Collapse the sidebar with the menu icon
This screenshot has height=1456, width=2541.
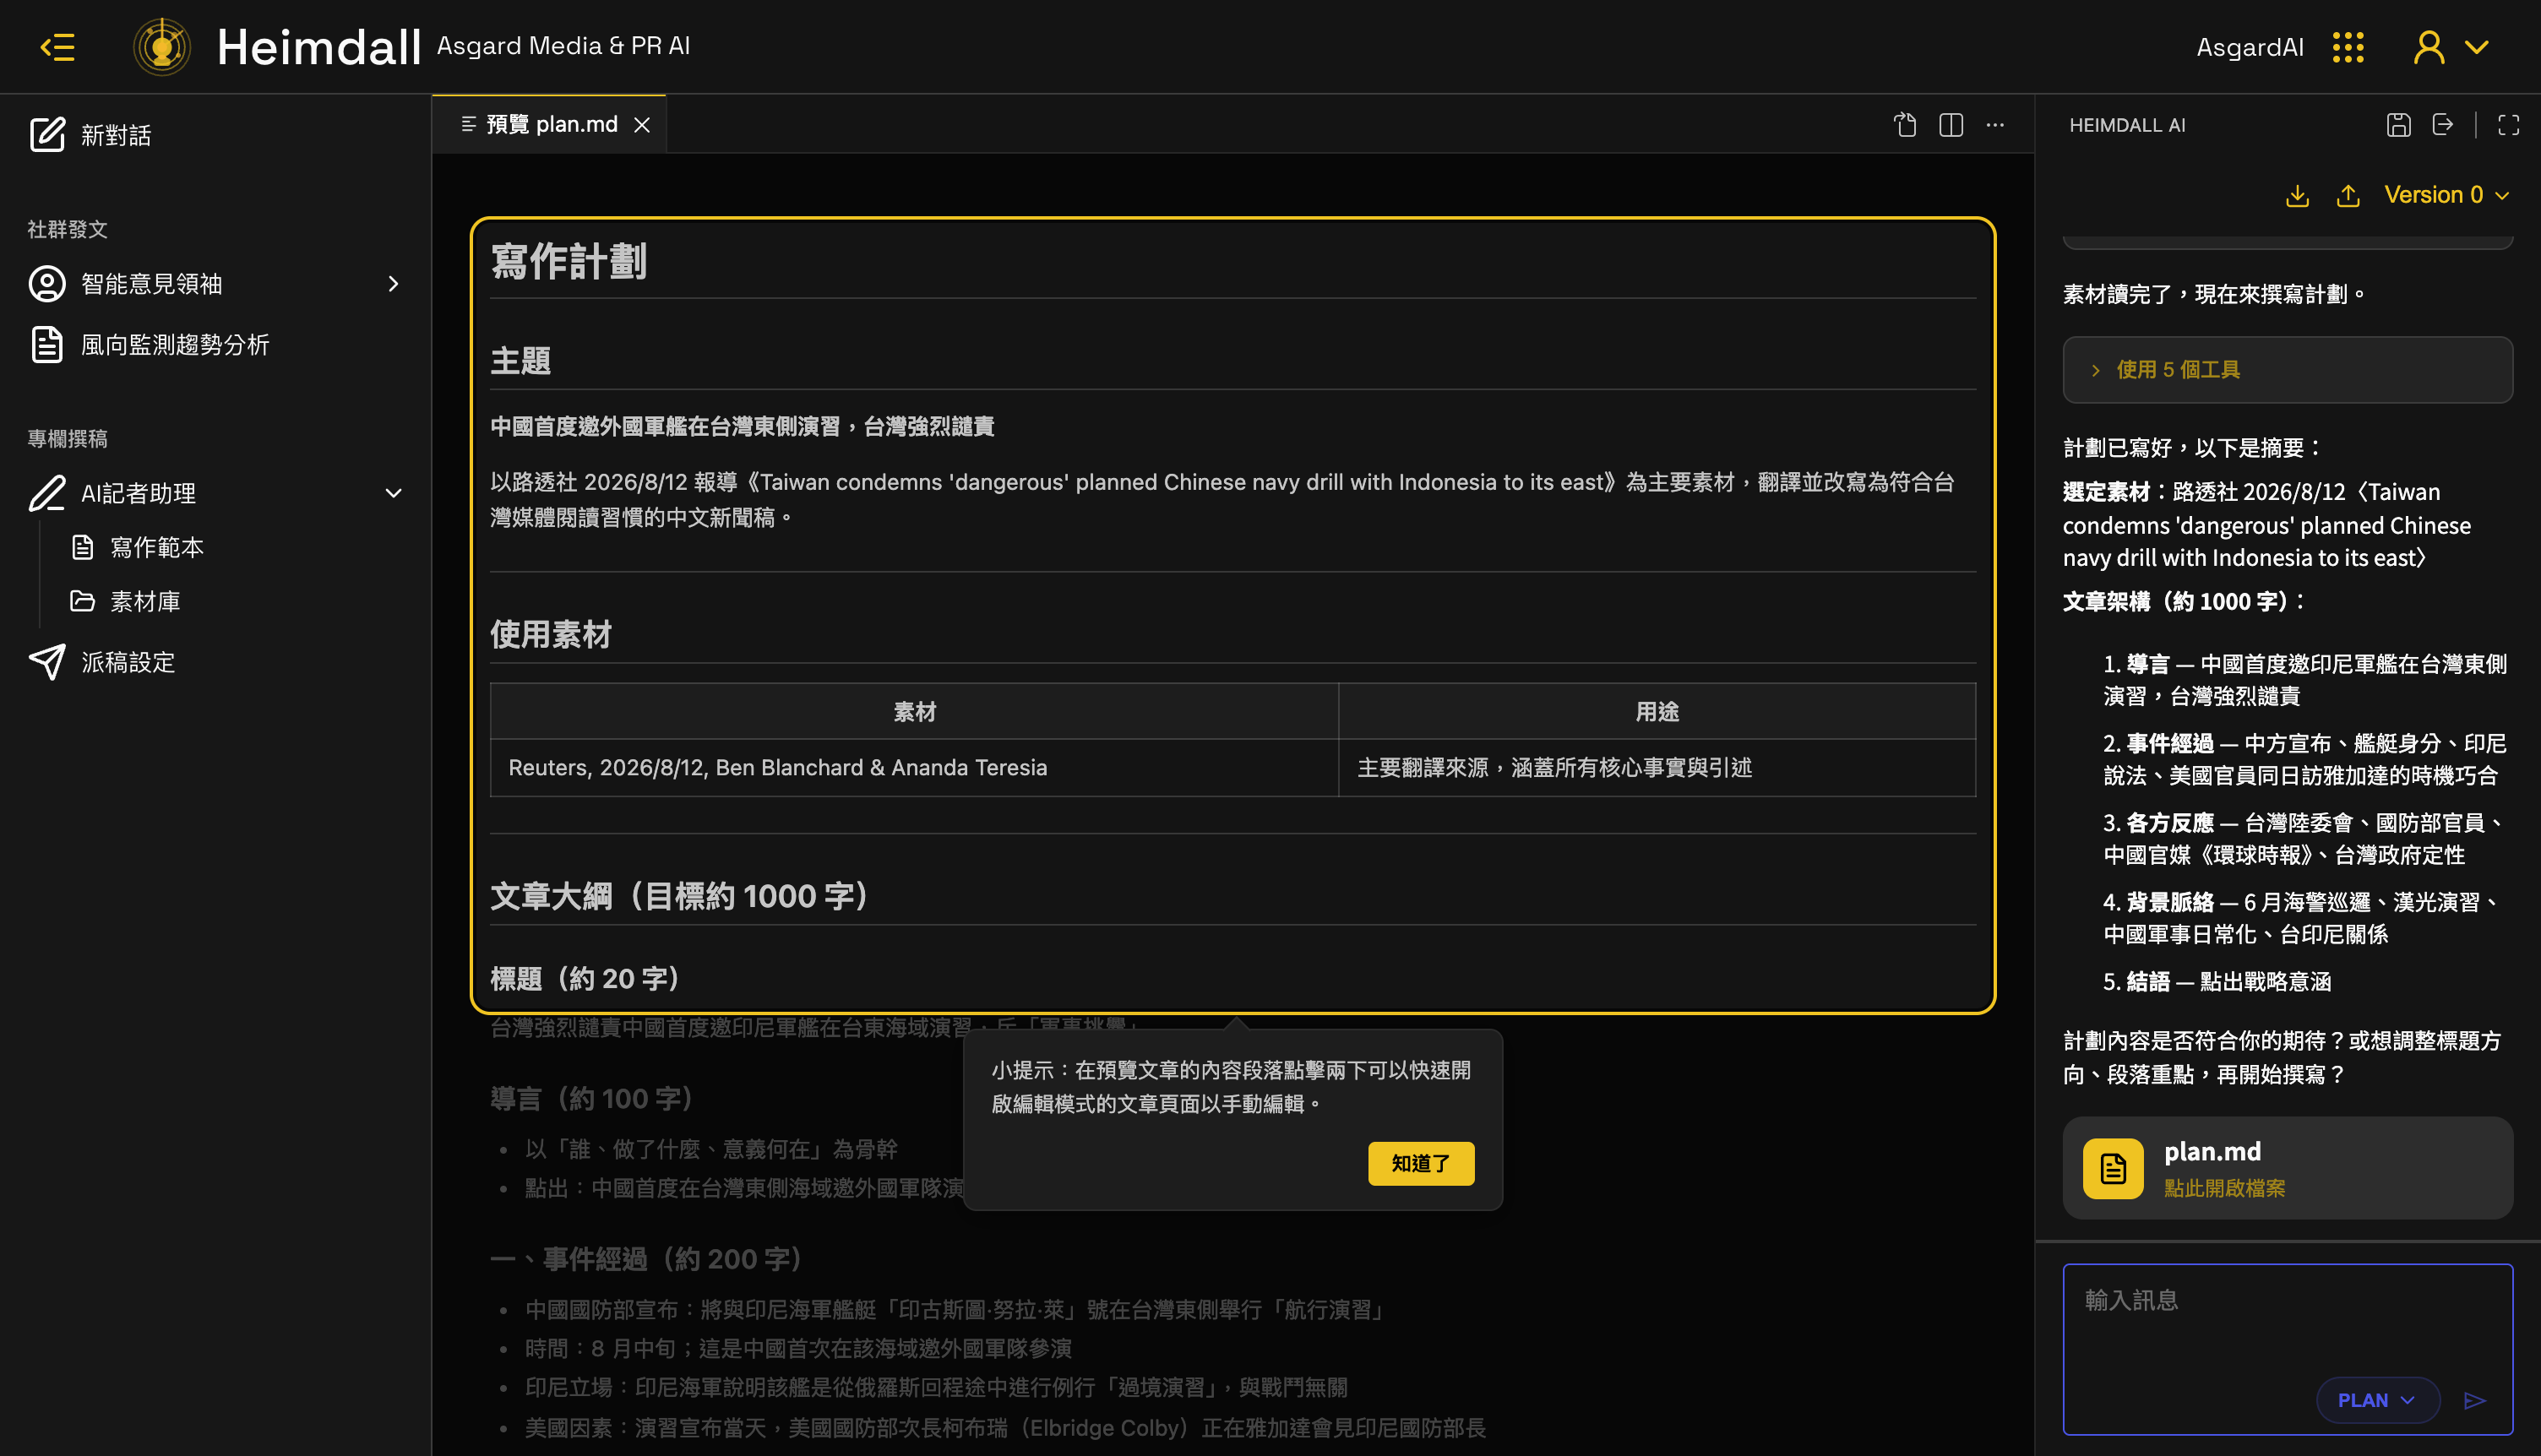click(x=57, y=47)
